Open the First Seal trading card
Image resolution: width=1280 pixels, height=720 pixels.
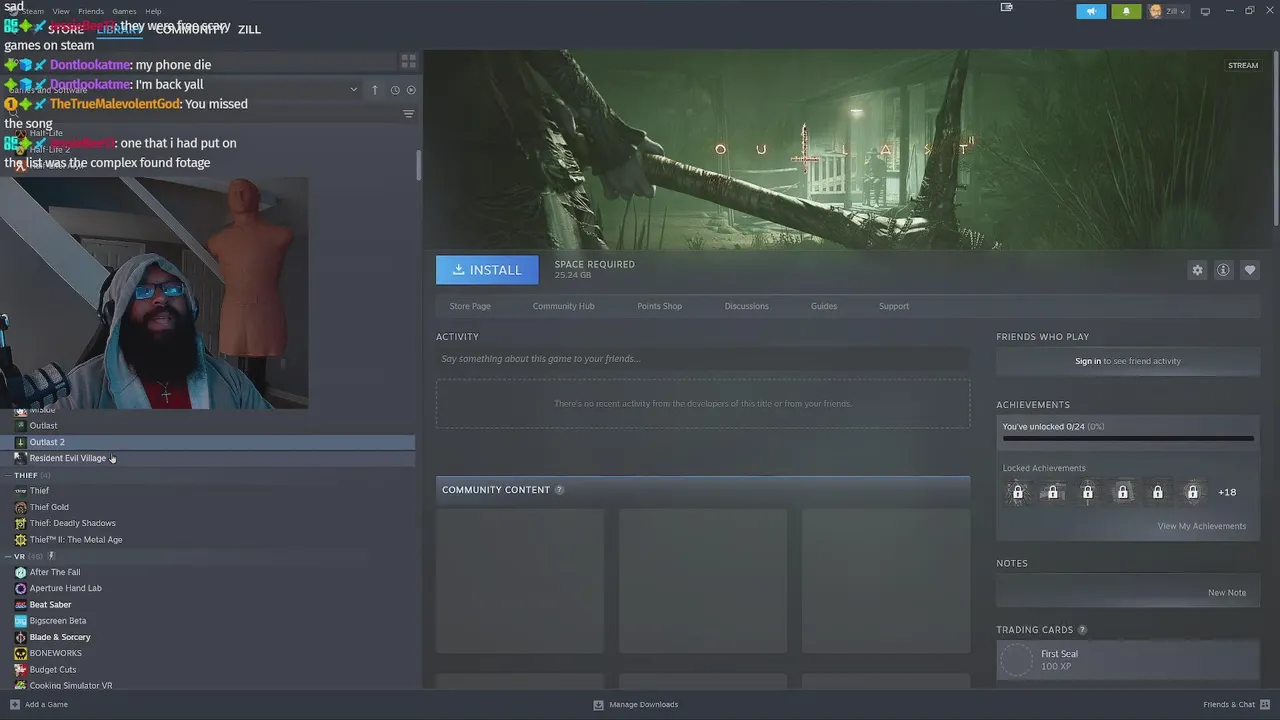pyautogui.click(x=1128, y=660)
